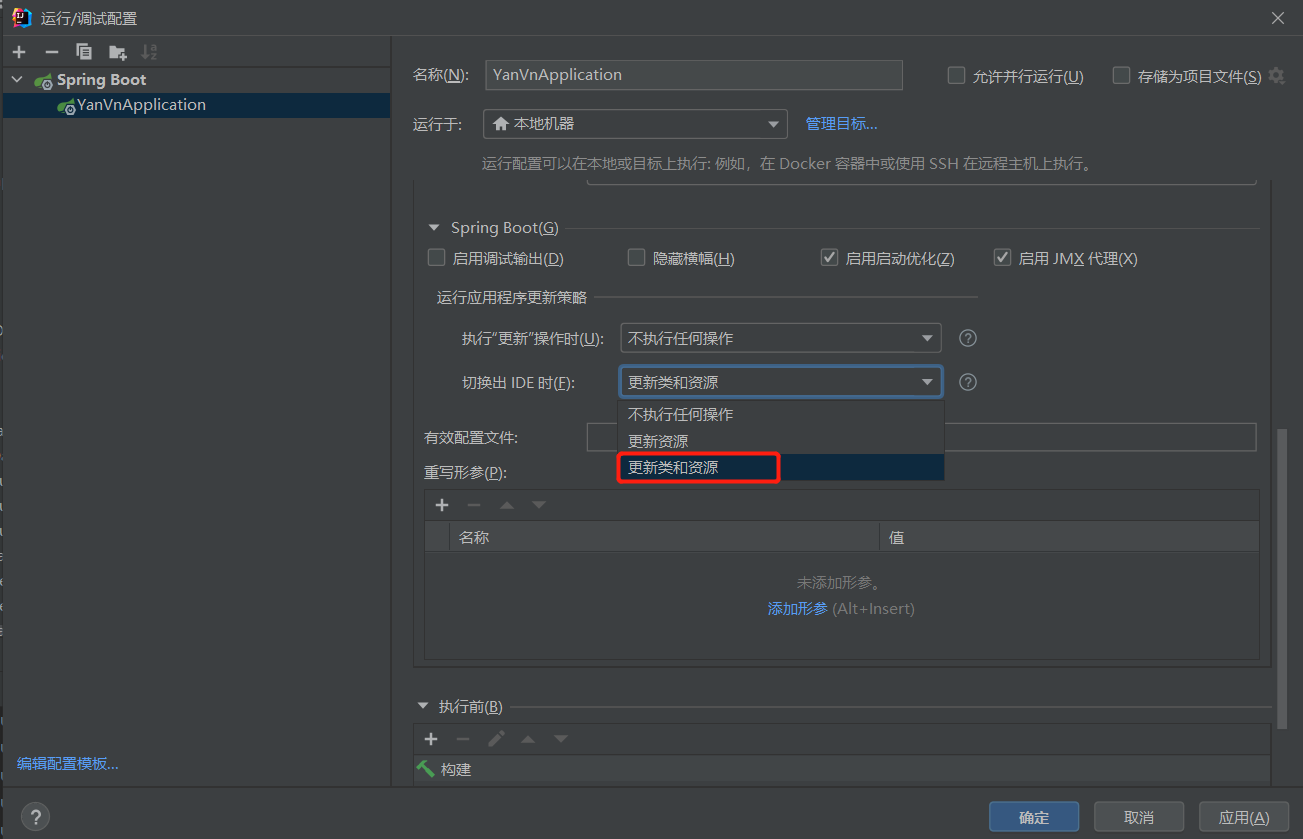Screen dimensions: 1303x839
Task: Add a new run configuration
Action: point(18,51)
